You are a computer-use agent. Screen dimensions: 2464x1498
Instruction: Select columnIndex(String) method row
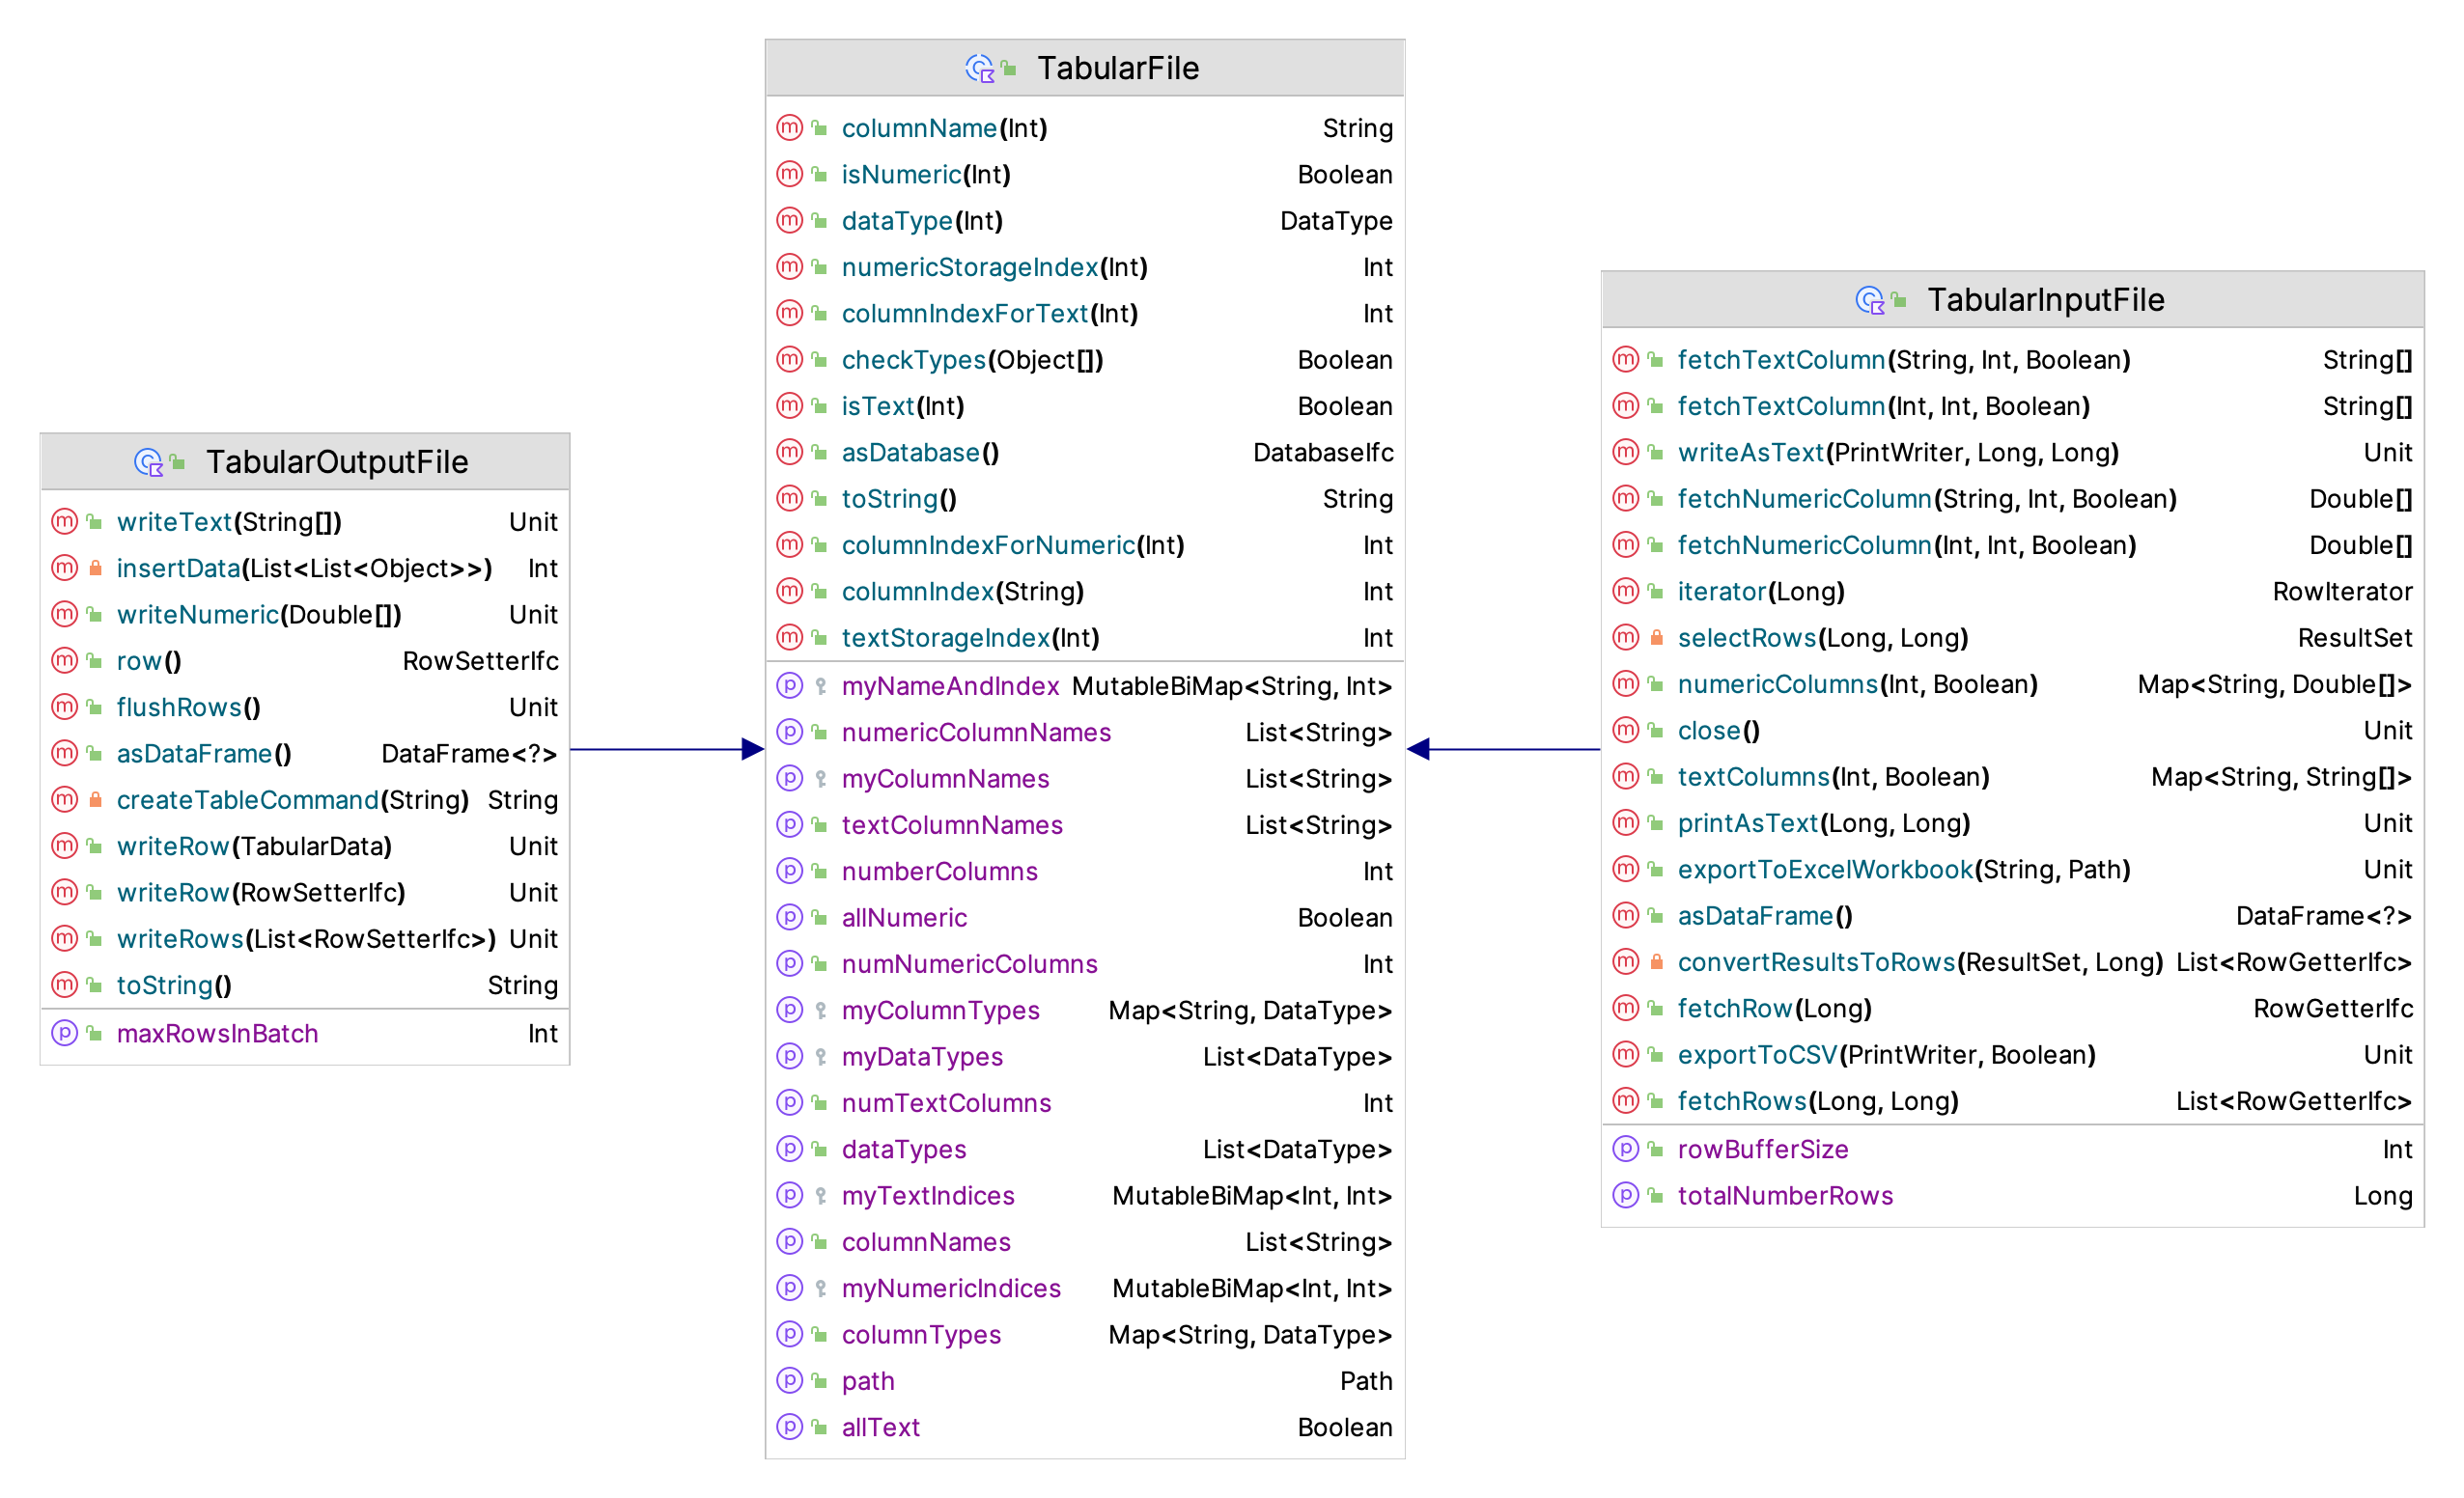[x=1085, y=591]
